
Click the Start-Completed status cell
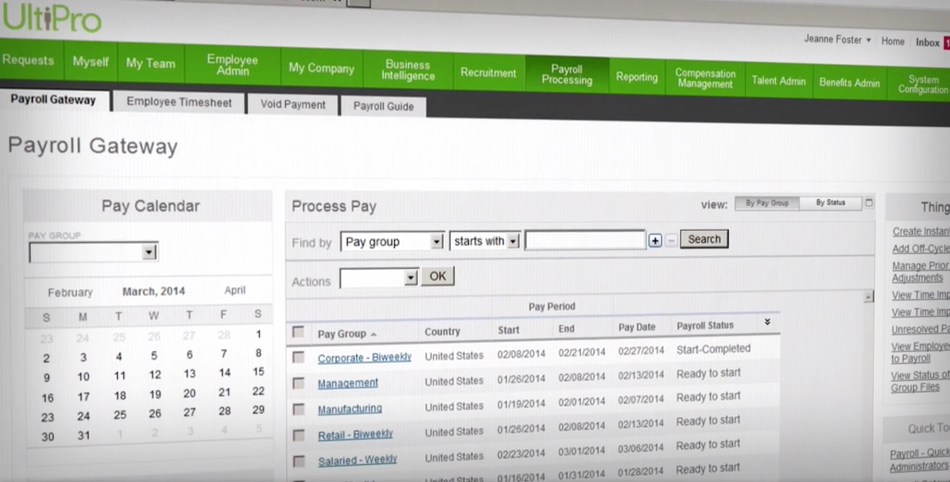(714, 349)
